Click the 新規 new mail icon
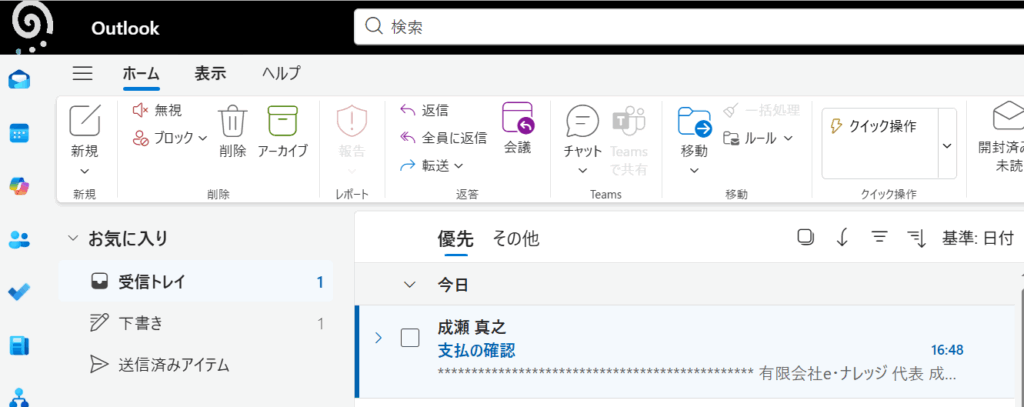 [x=85, y=122]
